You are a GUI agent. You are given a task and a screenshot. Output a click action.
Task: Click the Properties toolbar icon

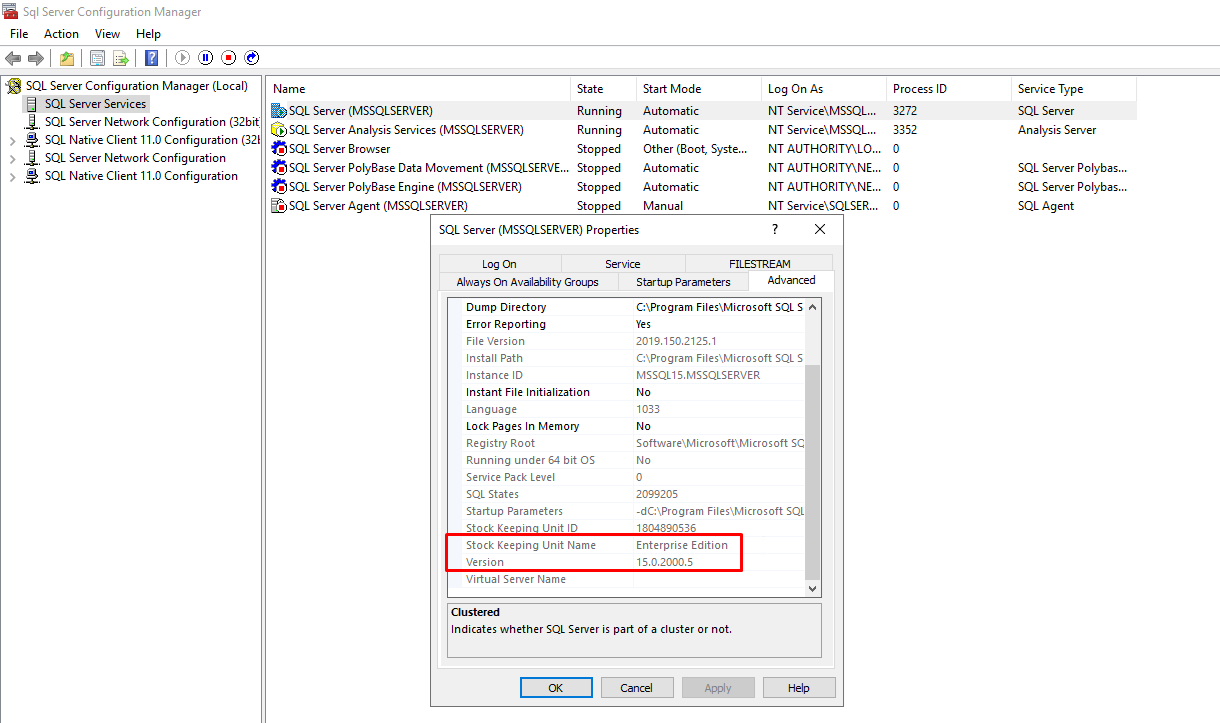[x=97, y=58]
